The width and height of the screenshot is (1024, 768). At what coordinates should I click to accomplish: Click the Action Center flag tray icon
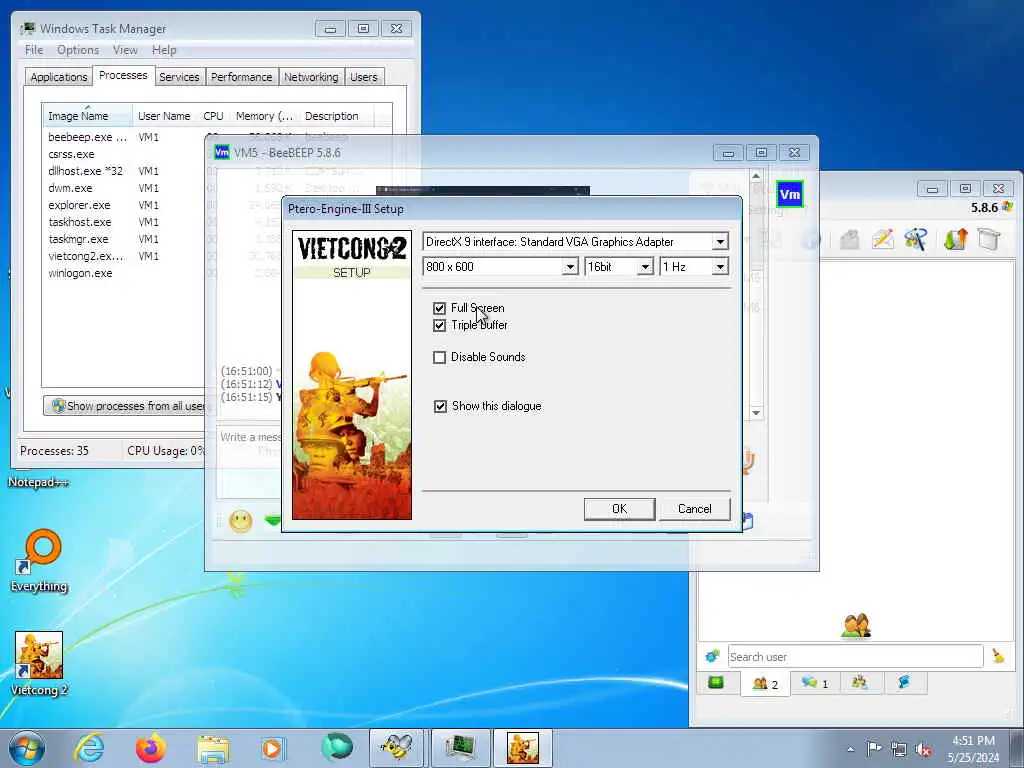[x=874, y=748]
